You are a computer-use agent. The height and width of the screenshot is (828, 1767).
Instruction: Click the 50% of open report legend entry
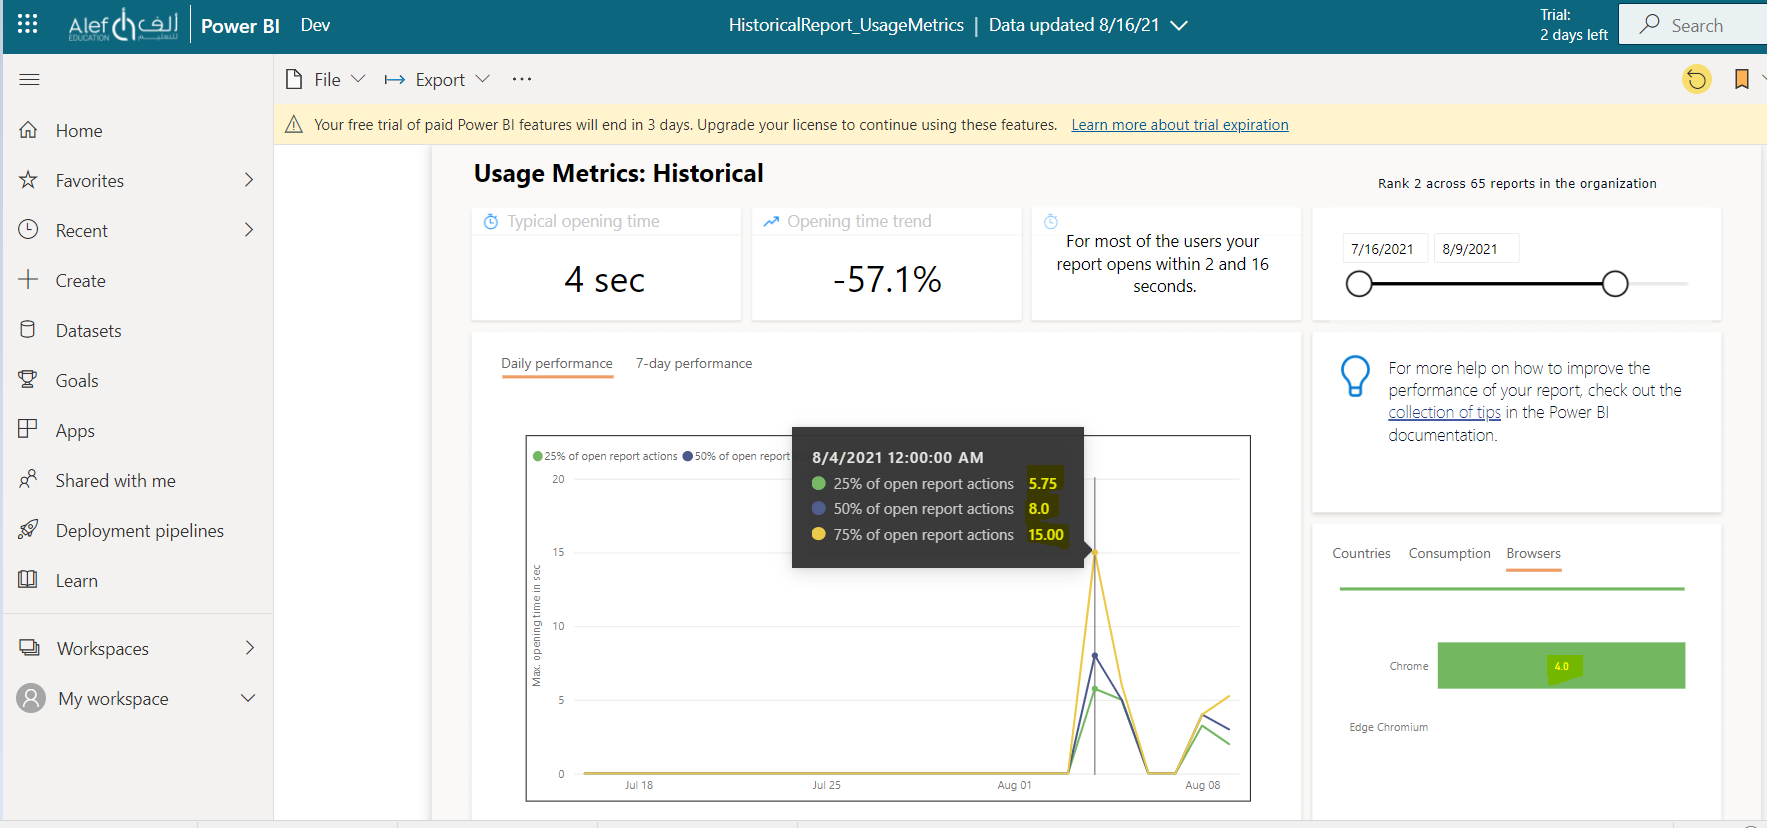click(737, 456)
